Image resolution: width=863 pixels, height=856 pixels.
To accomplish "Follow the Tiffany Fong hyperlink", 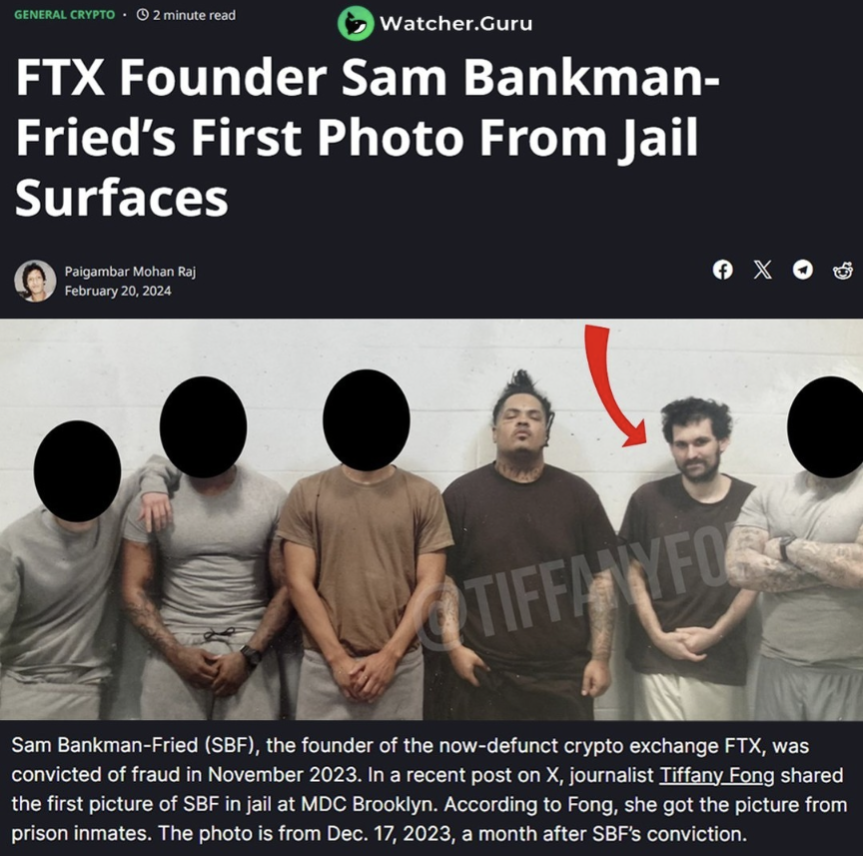I will pyautogui.click(x=717, y=775).
